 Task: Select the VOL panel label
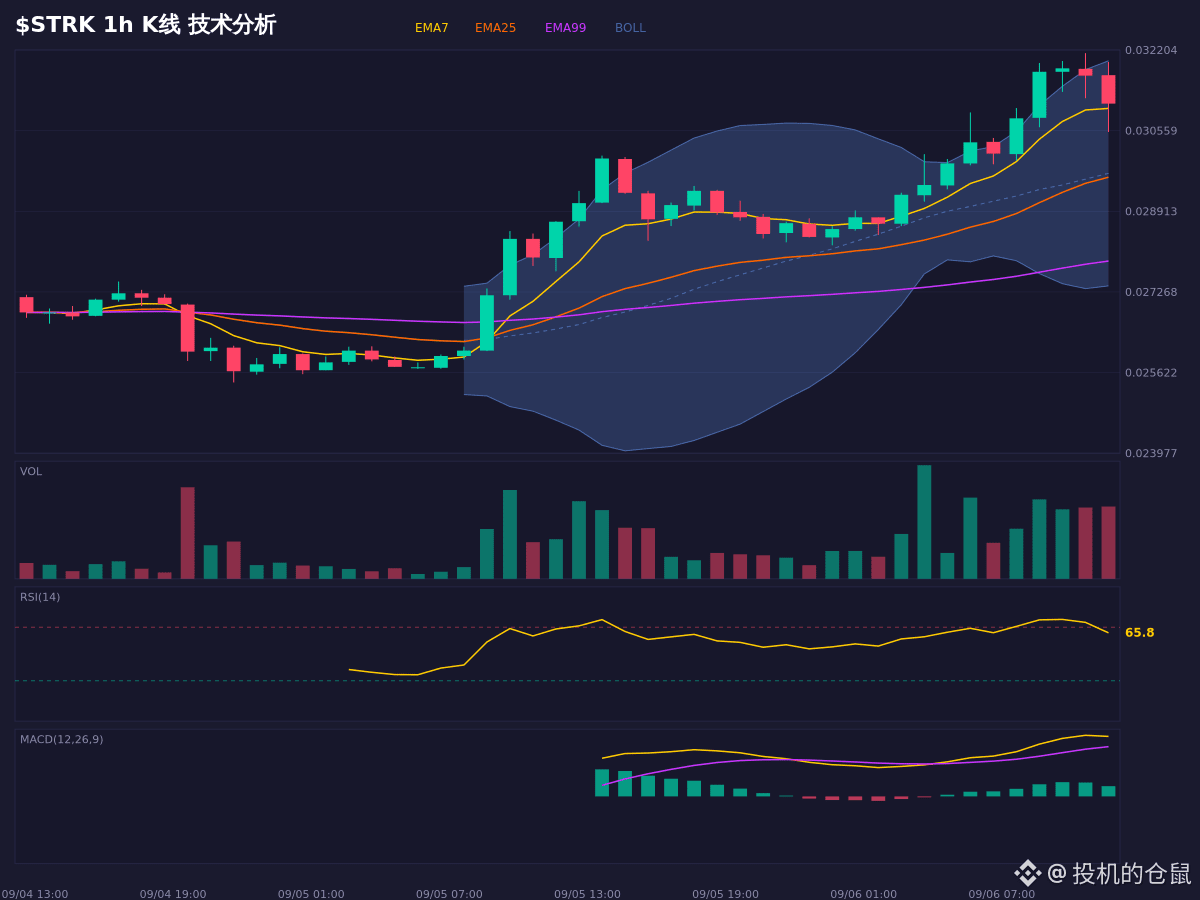(x=31, y=472)
